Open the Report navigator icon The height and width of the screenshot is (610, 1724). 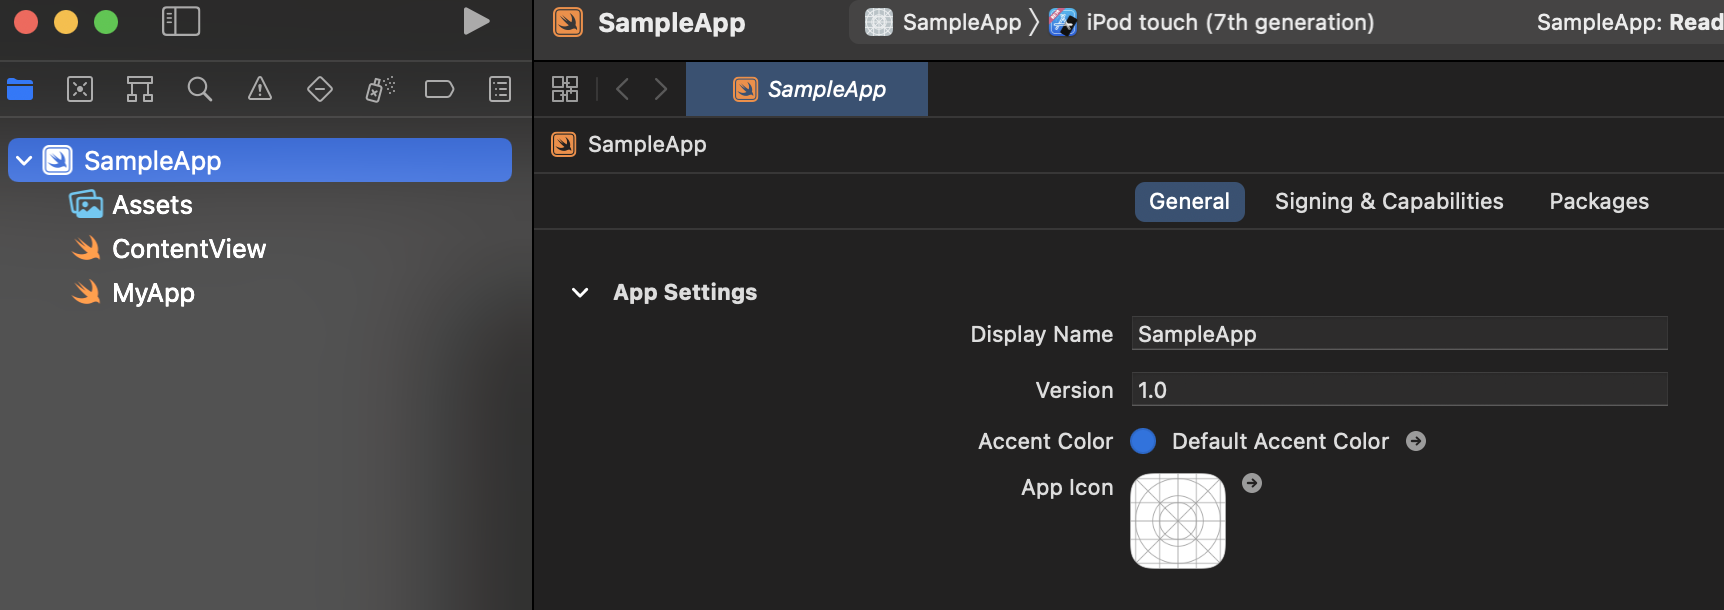[500, 89]
